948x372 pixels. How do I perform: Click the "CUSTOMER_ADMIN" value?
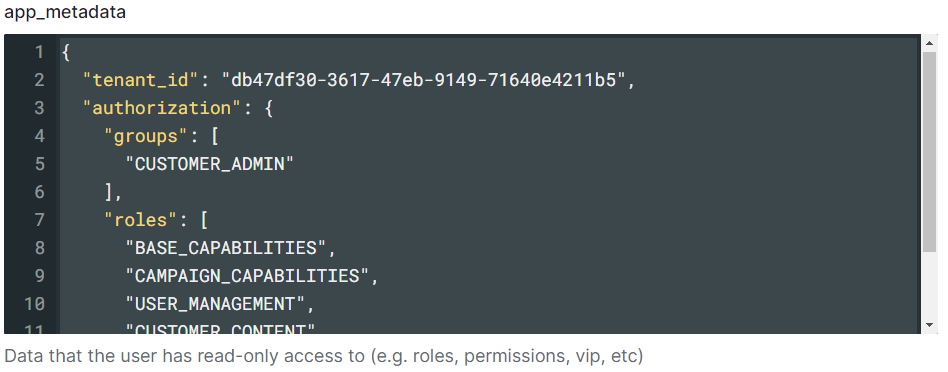point(209,164)
